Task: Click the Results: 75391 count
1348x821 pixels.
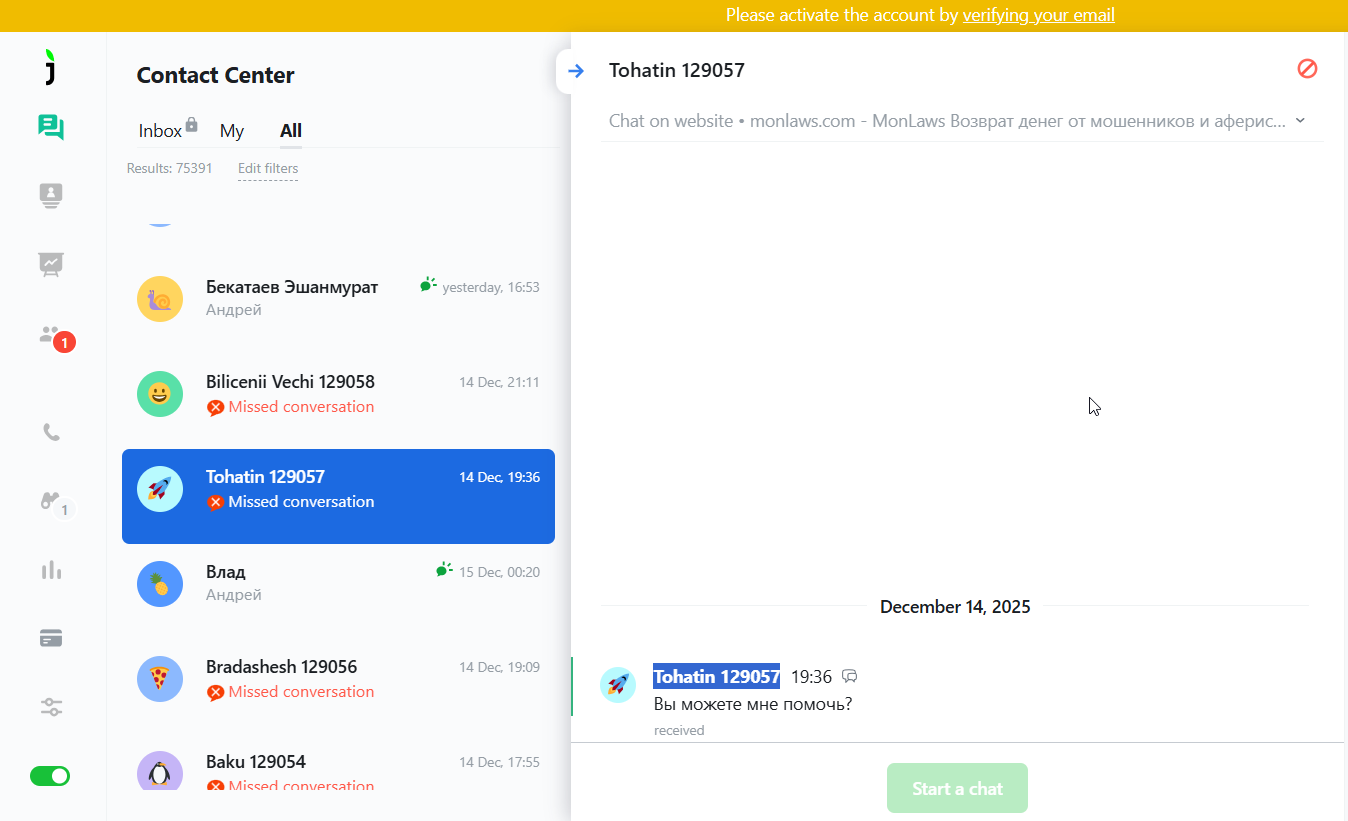Action: click(x=169, y=168)
